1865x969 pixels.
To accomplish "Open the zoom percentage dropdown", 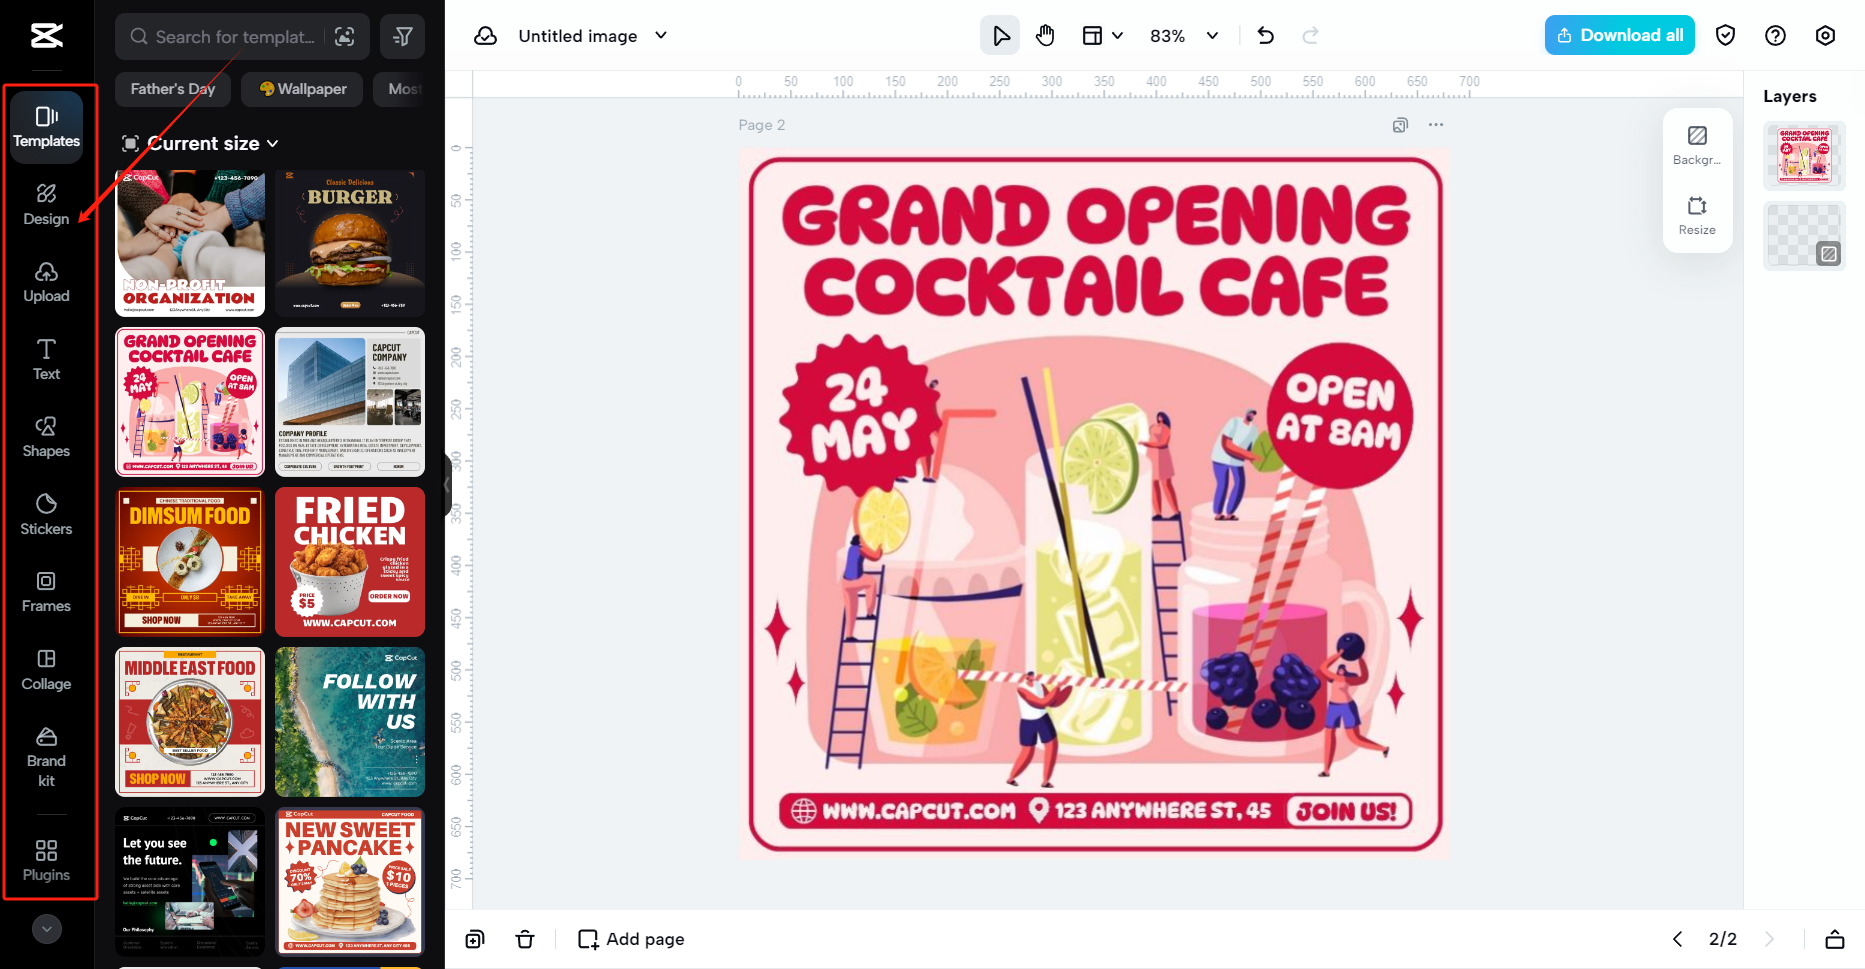I will pyautogui.click(x=1183, y=35).
